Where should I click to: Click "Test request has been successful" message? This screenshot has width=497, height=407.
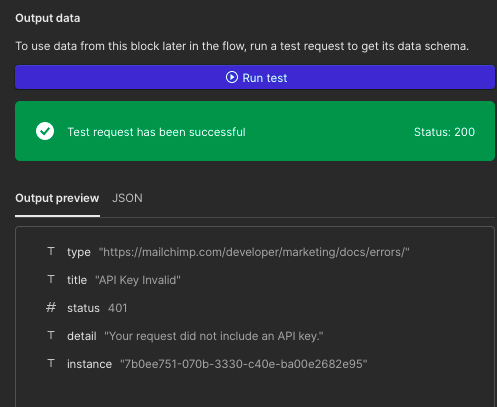[x=156, y=132]
